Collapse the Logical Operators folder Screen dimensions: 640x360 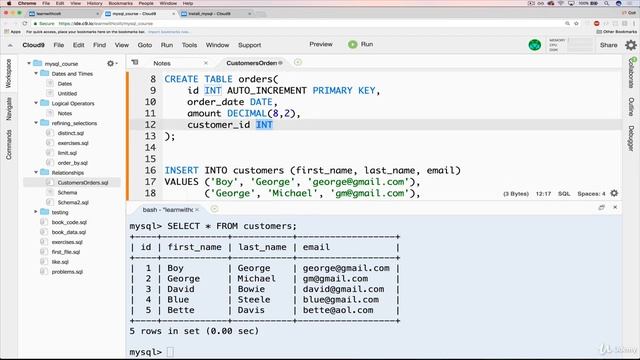(x=36, y=103)
